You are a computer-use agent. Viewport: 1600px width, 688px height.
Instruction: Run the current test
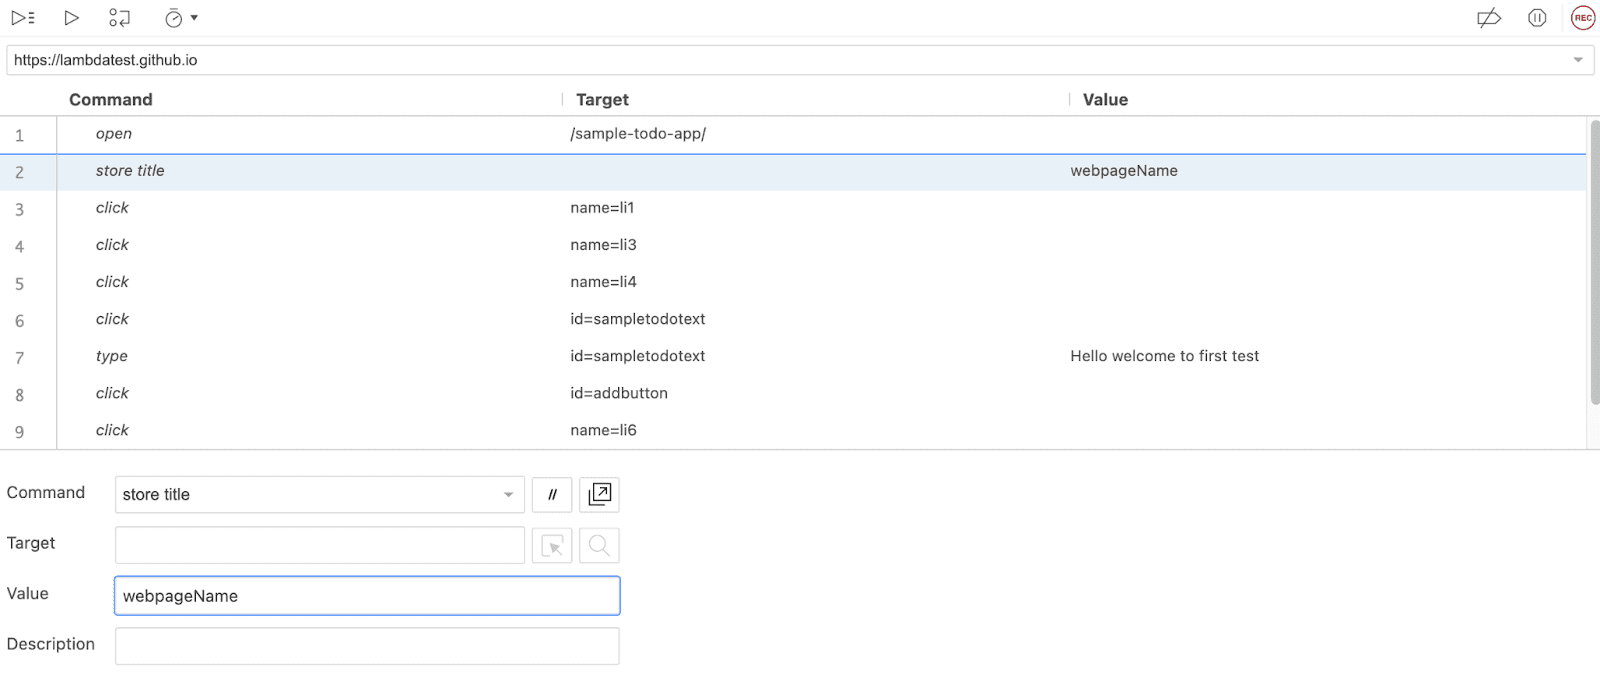pos(71,18)
